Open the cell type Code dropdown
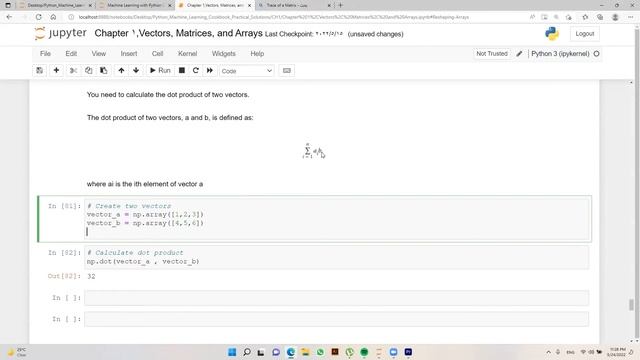The height and width of the screenshot is (360, 640). click(x=247, y=71)
